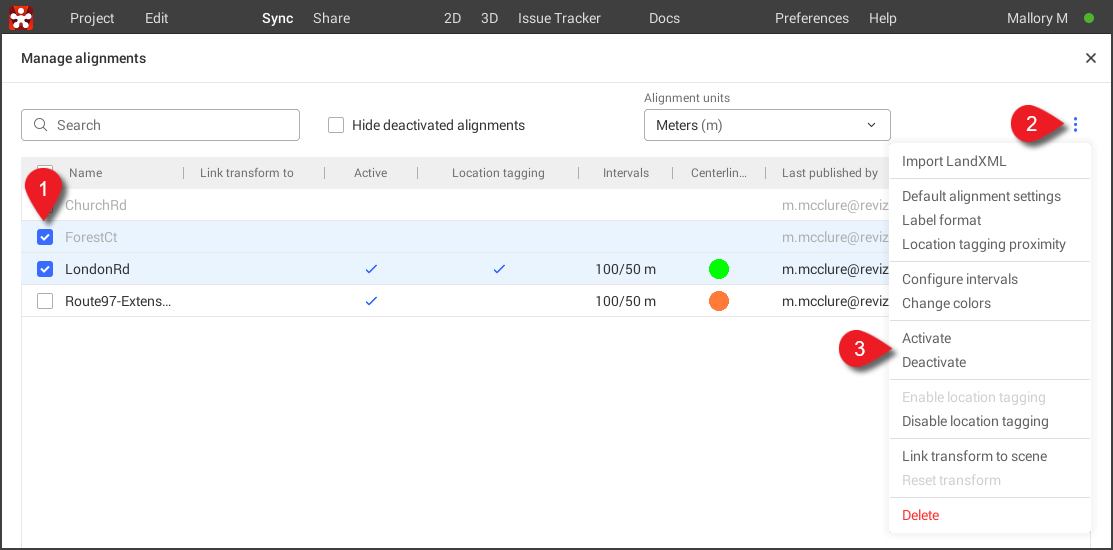
Task: Close the Manage alignments dialog
Action: pos(1090,59)
